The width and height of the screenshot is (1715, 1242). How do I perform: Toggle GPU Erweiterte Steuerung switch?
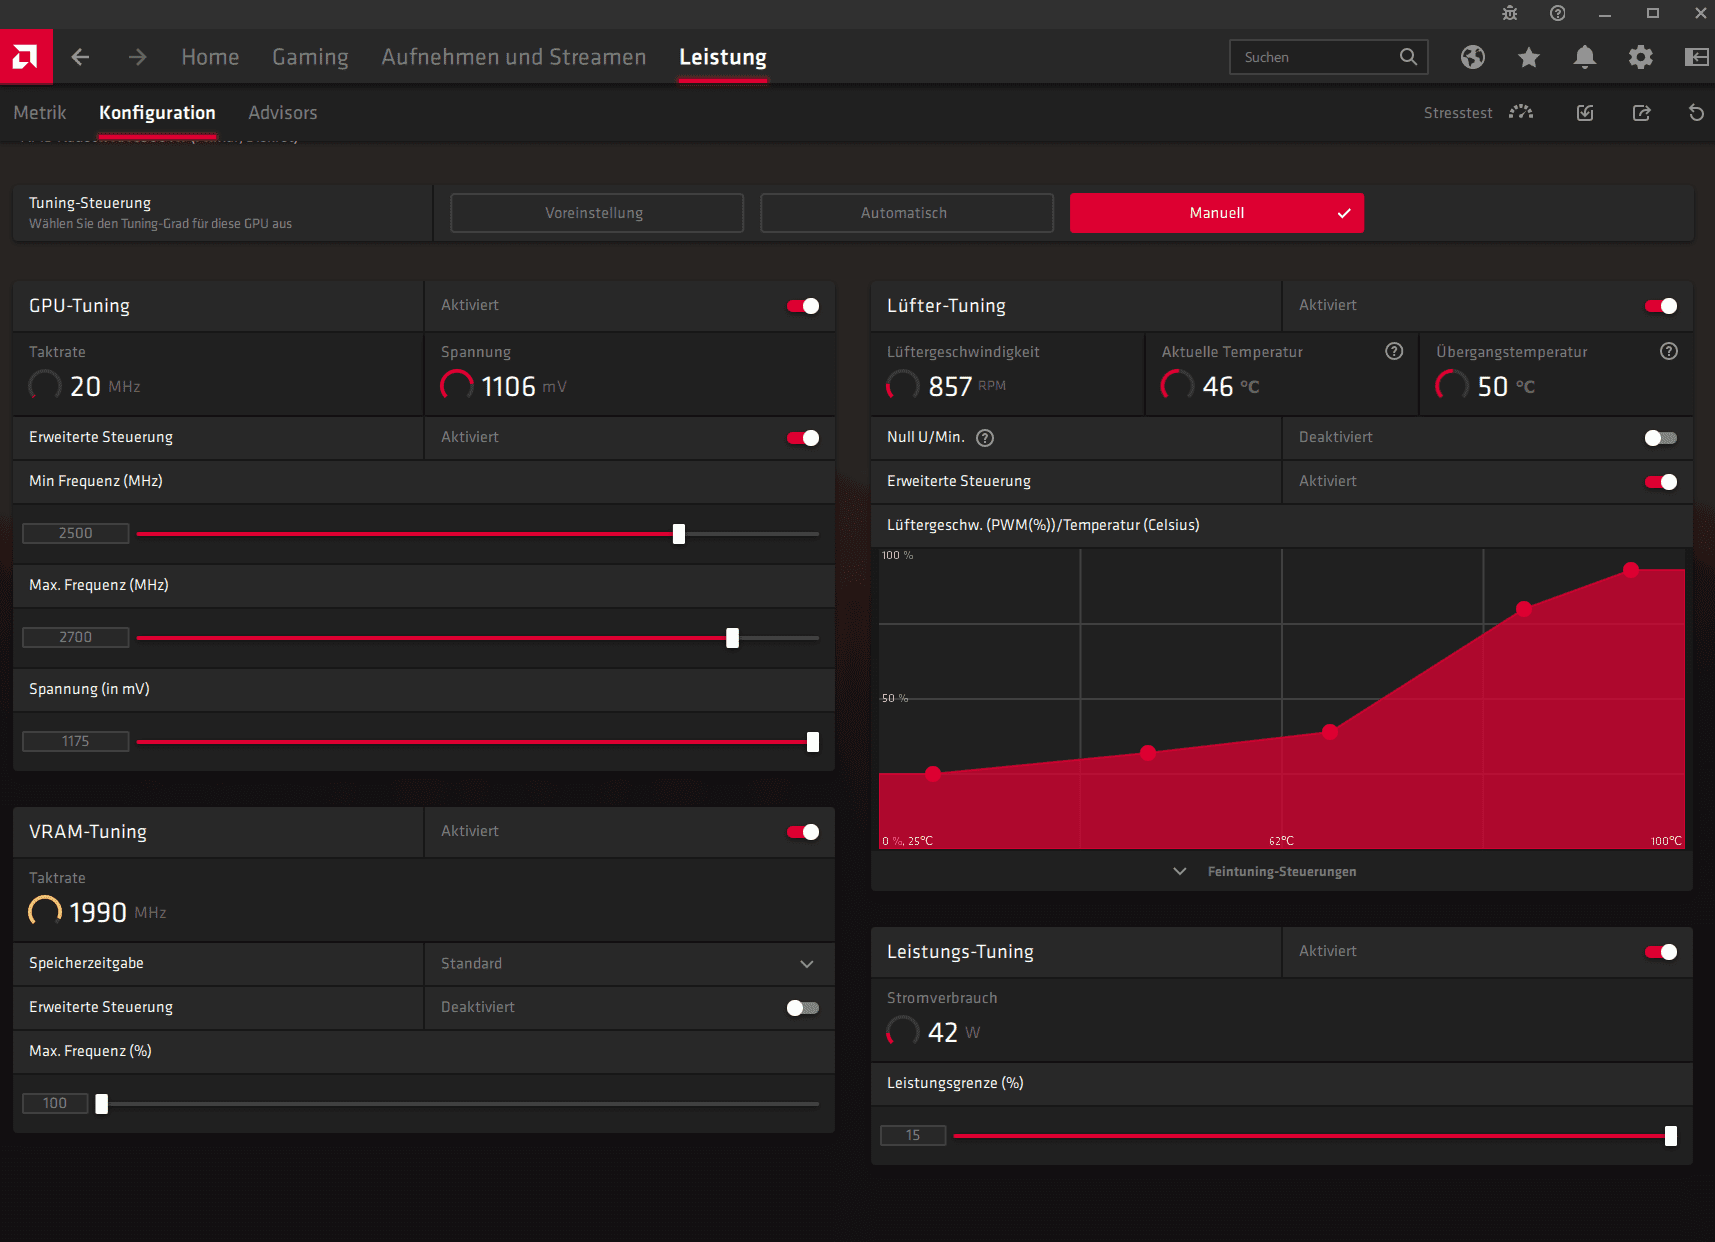pos(803,438)
